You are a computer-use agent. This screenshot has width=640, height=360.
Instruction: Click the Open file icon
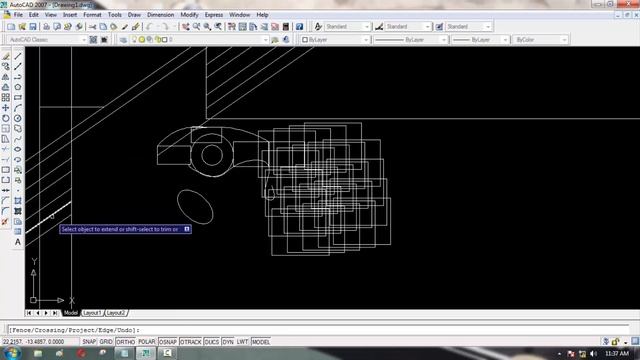pos(22,27)
